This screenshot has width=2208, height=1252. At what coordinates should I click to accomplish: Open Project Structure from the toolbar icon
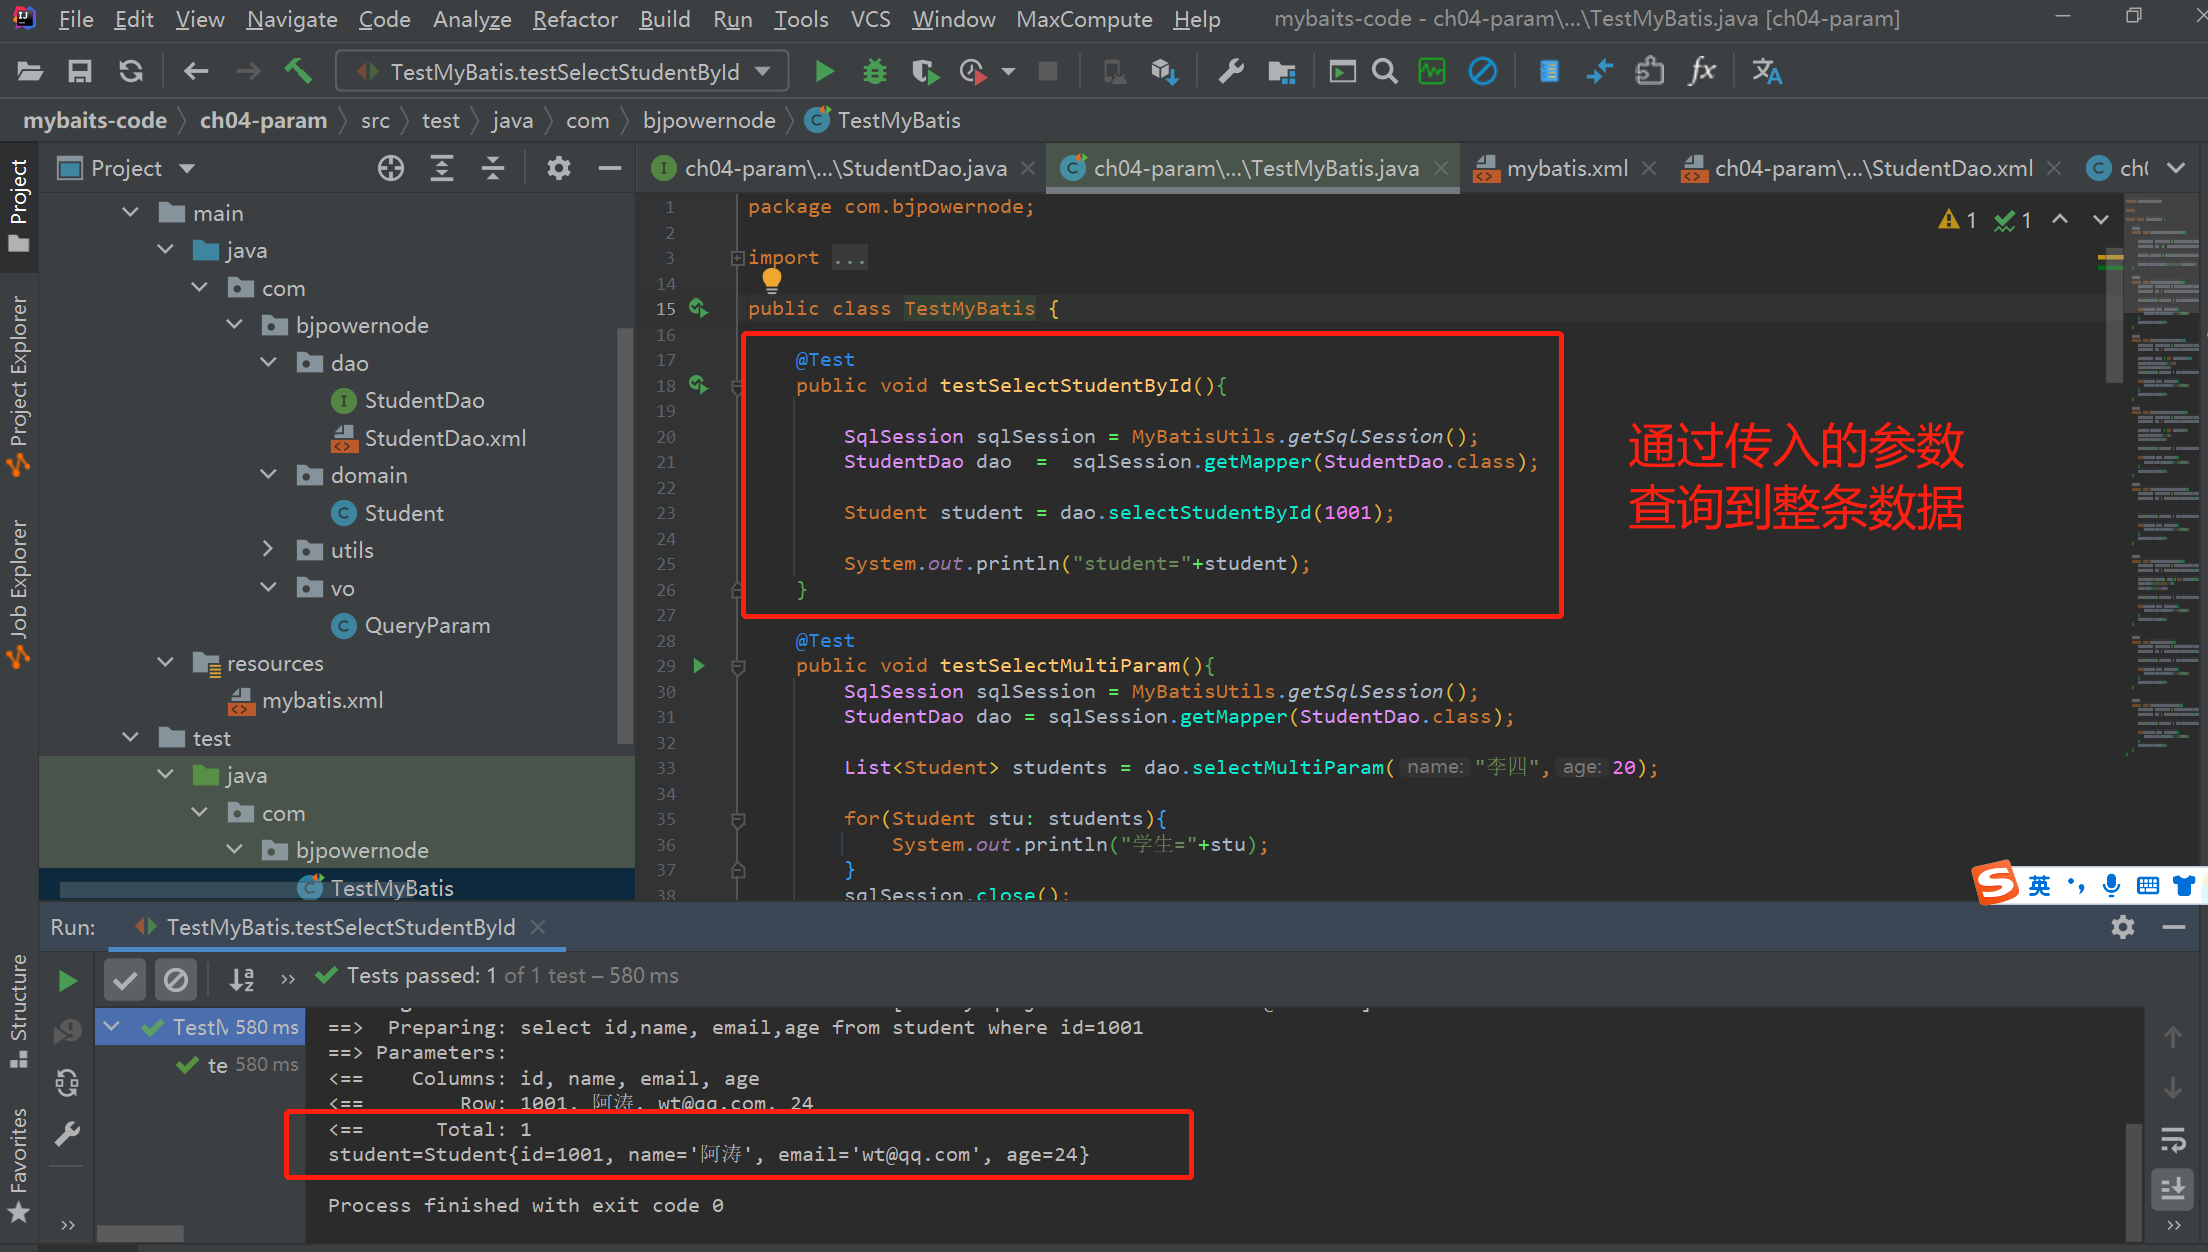pyautogui.click(x=1281, y=71)
